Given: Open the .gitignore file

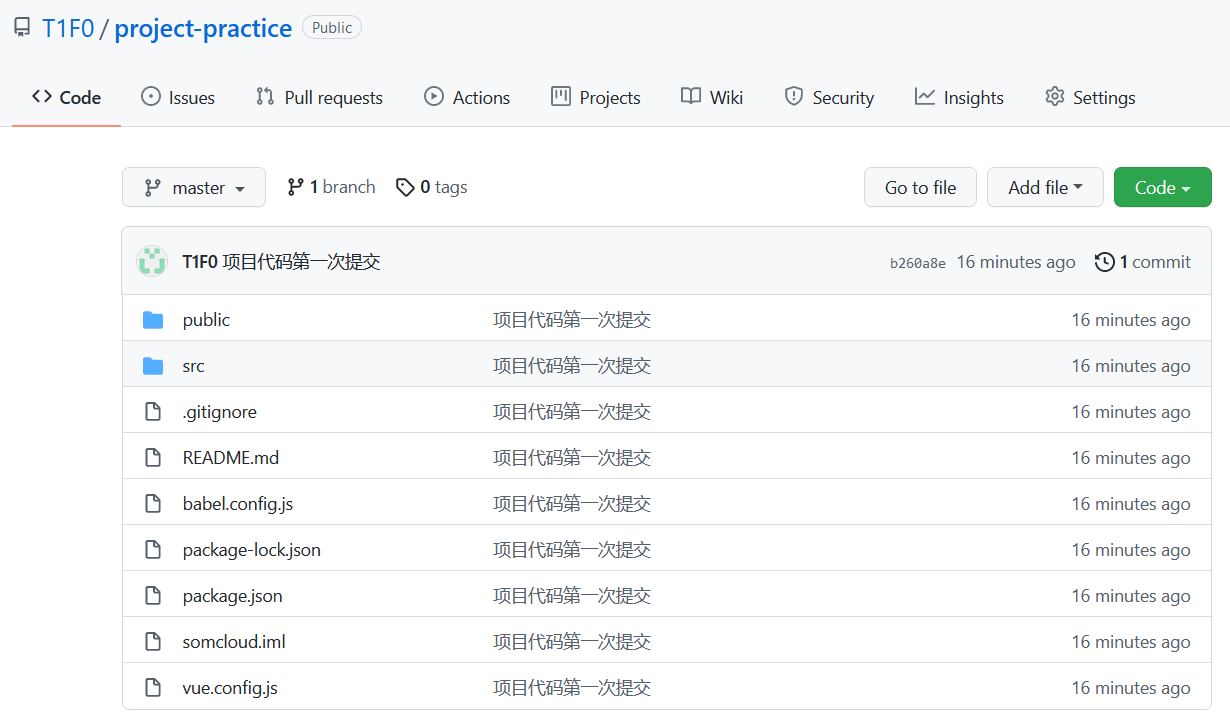Looking at the screenshot, I should 219,412.
